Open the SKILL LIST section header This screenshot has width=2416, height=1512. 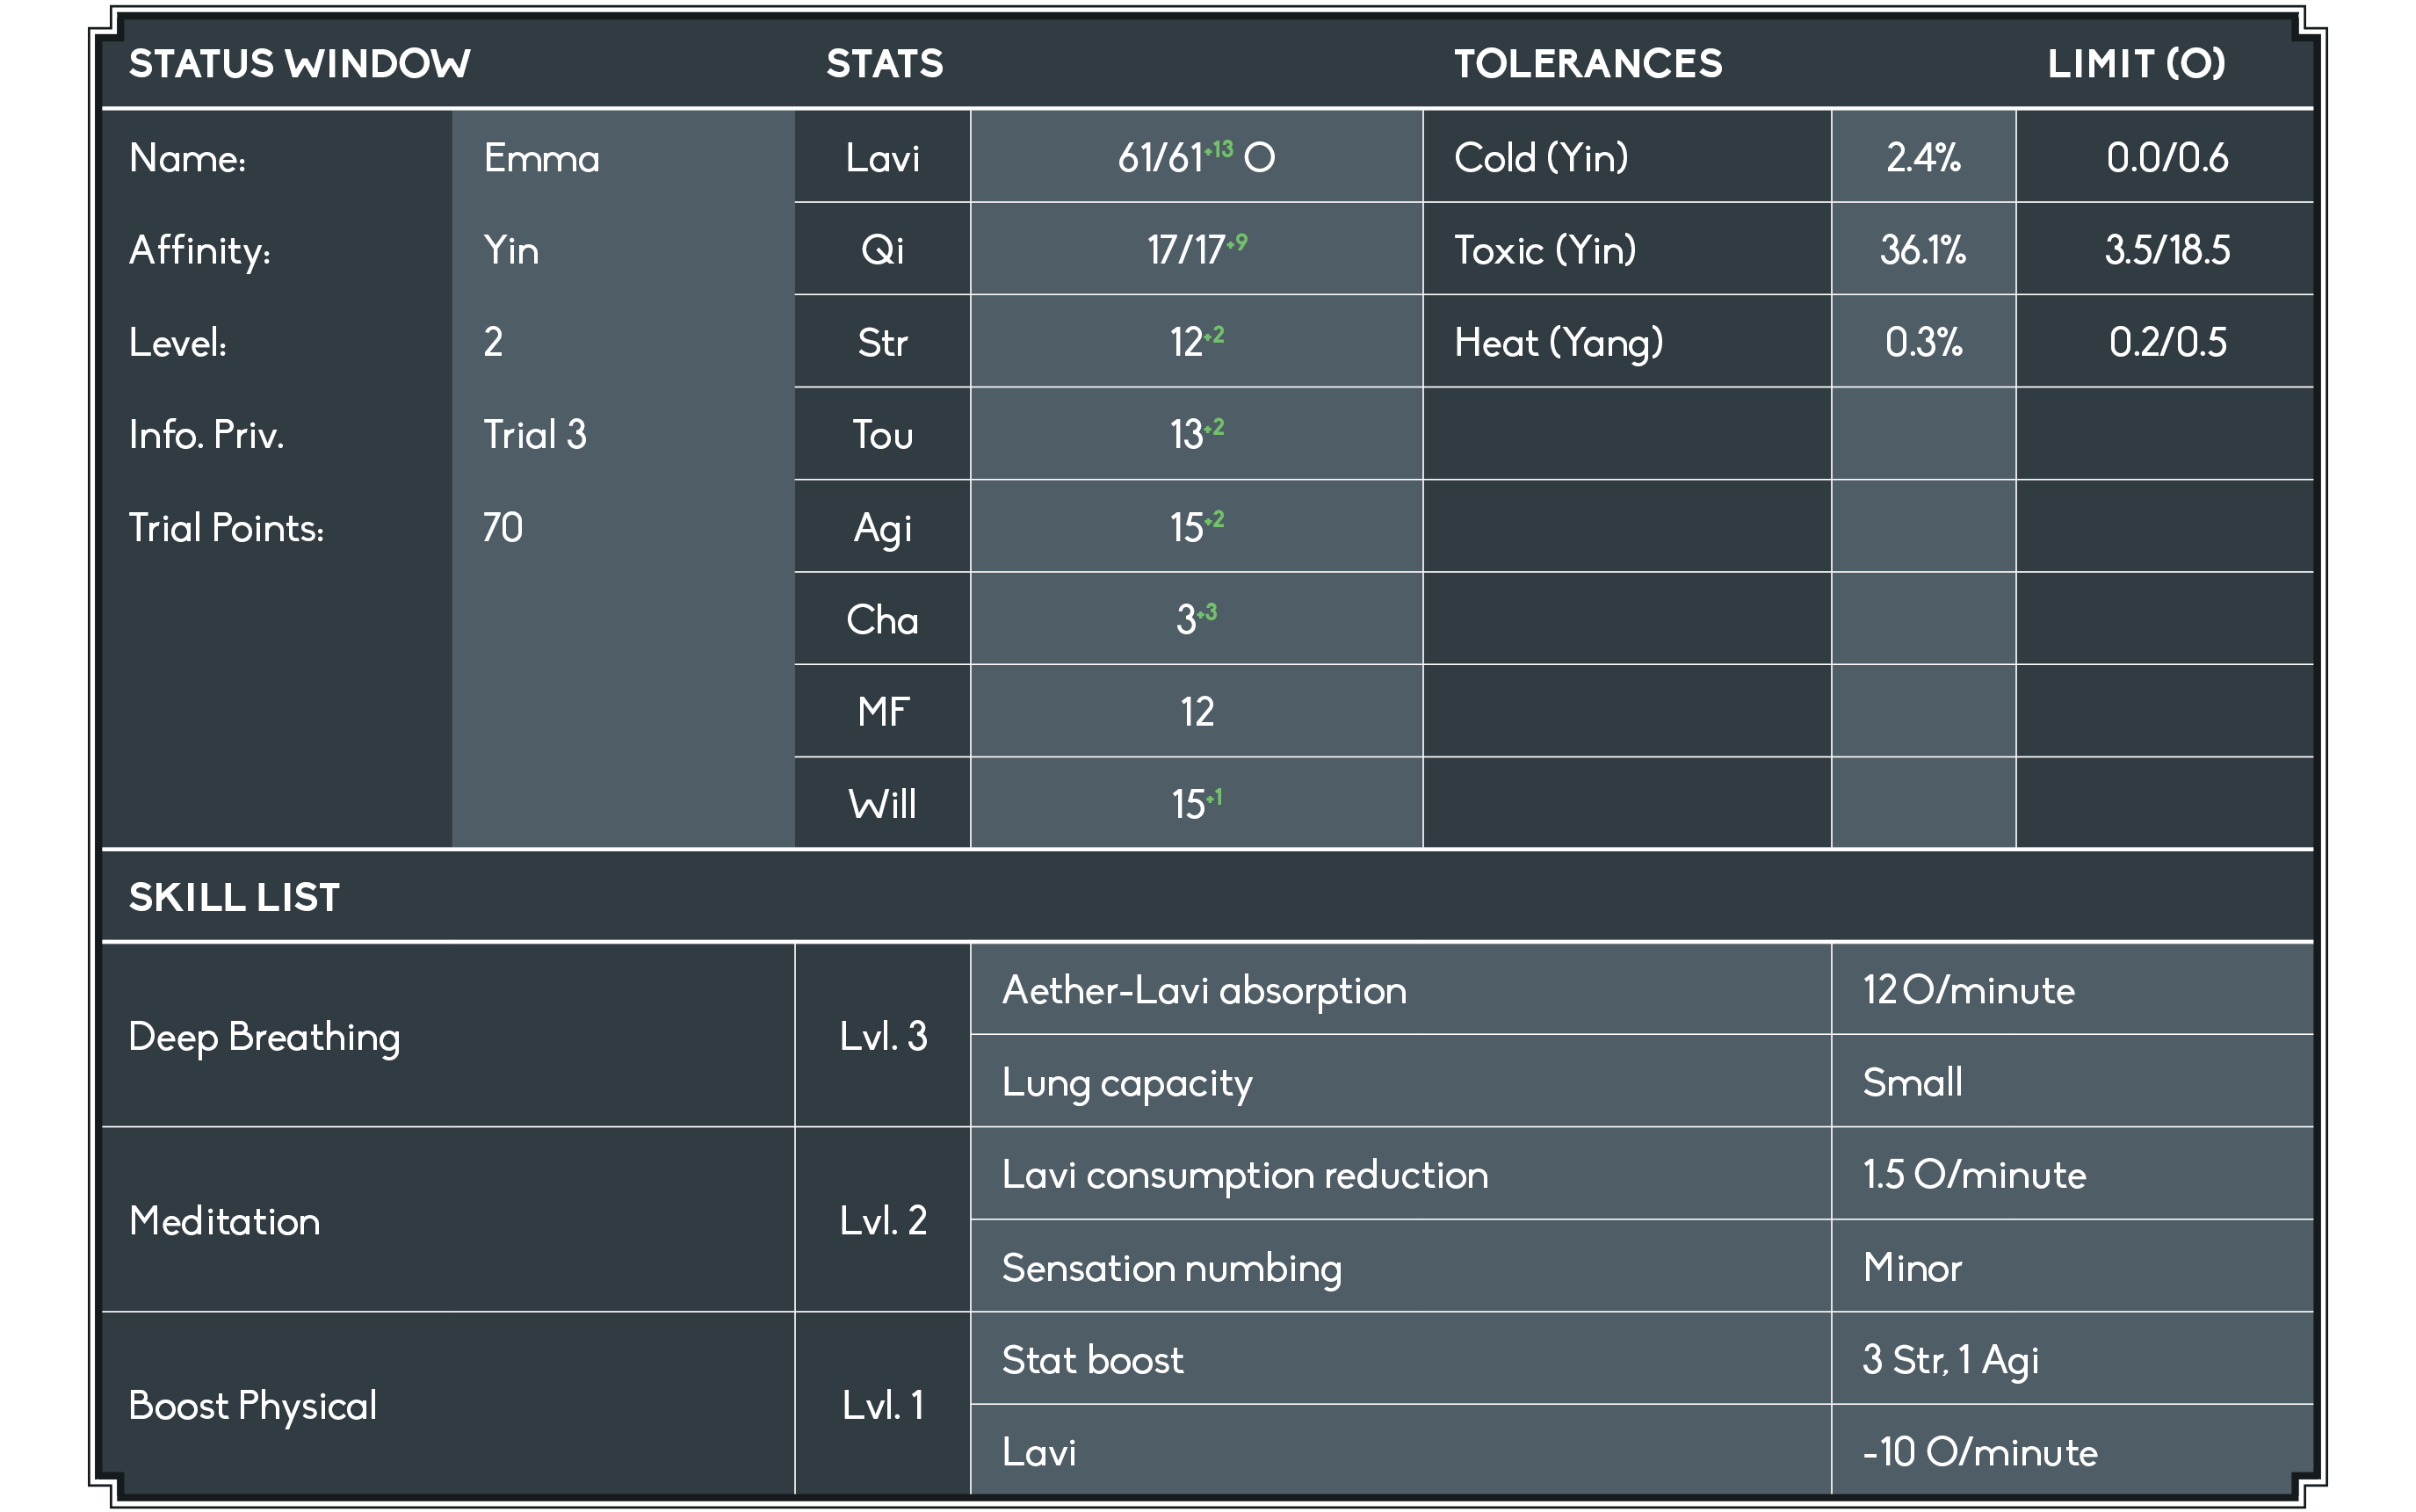(x=234, y=897)
